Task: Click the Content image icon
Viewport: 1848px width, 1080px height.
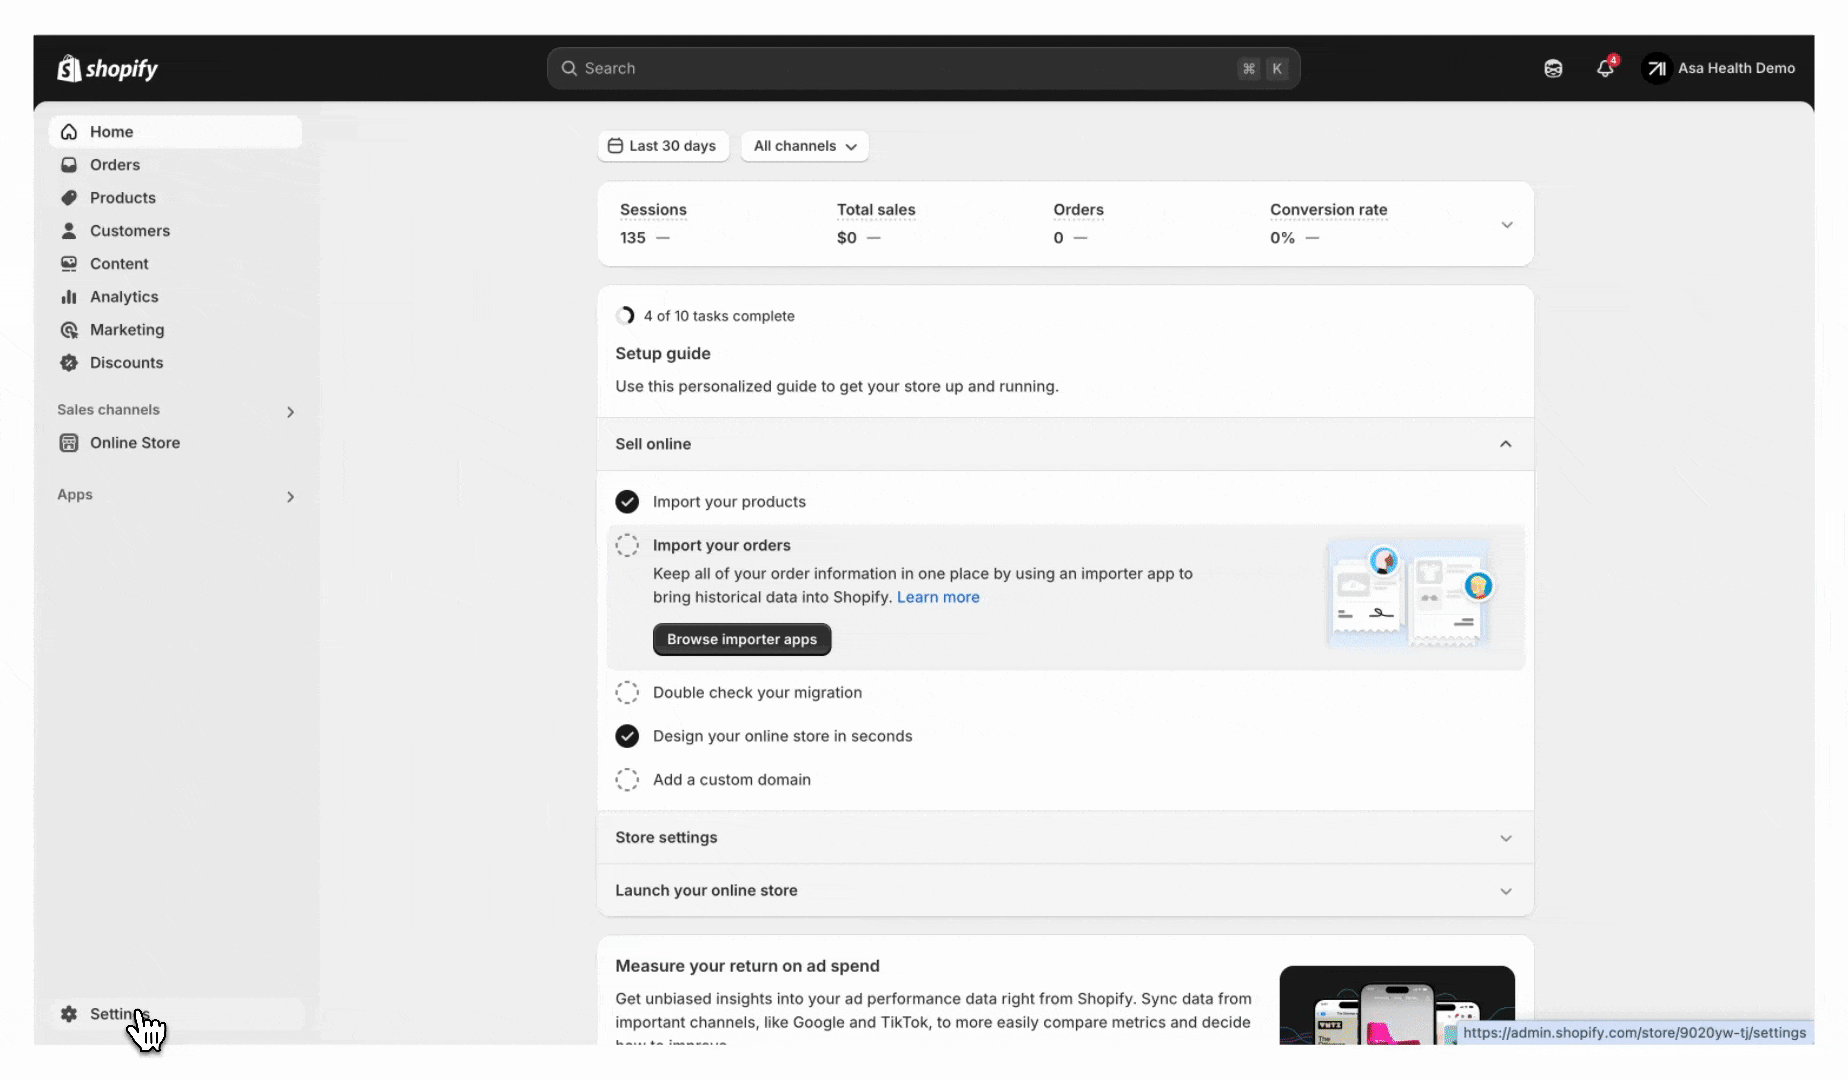Action: (69, 264)
